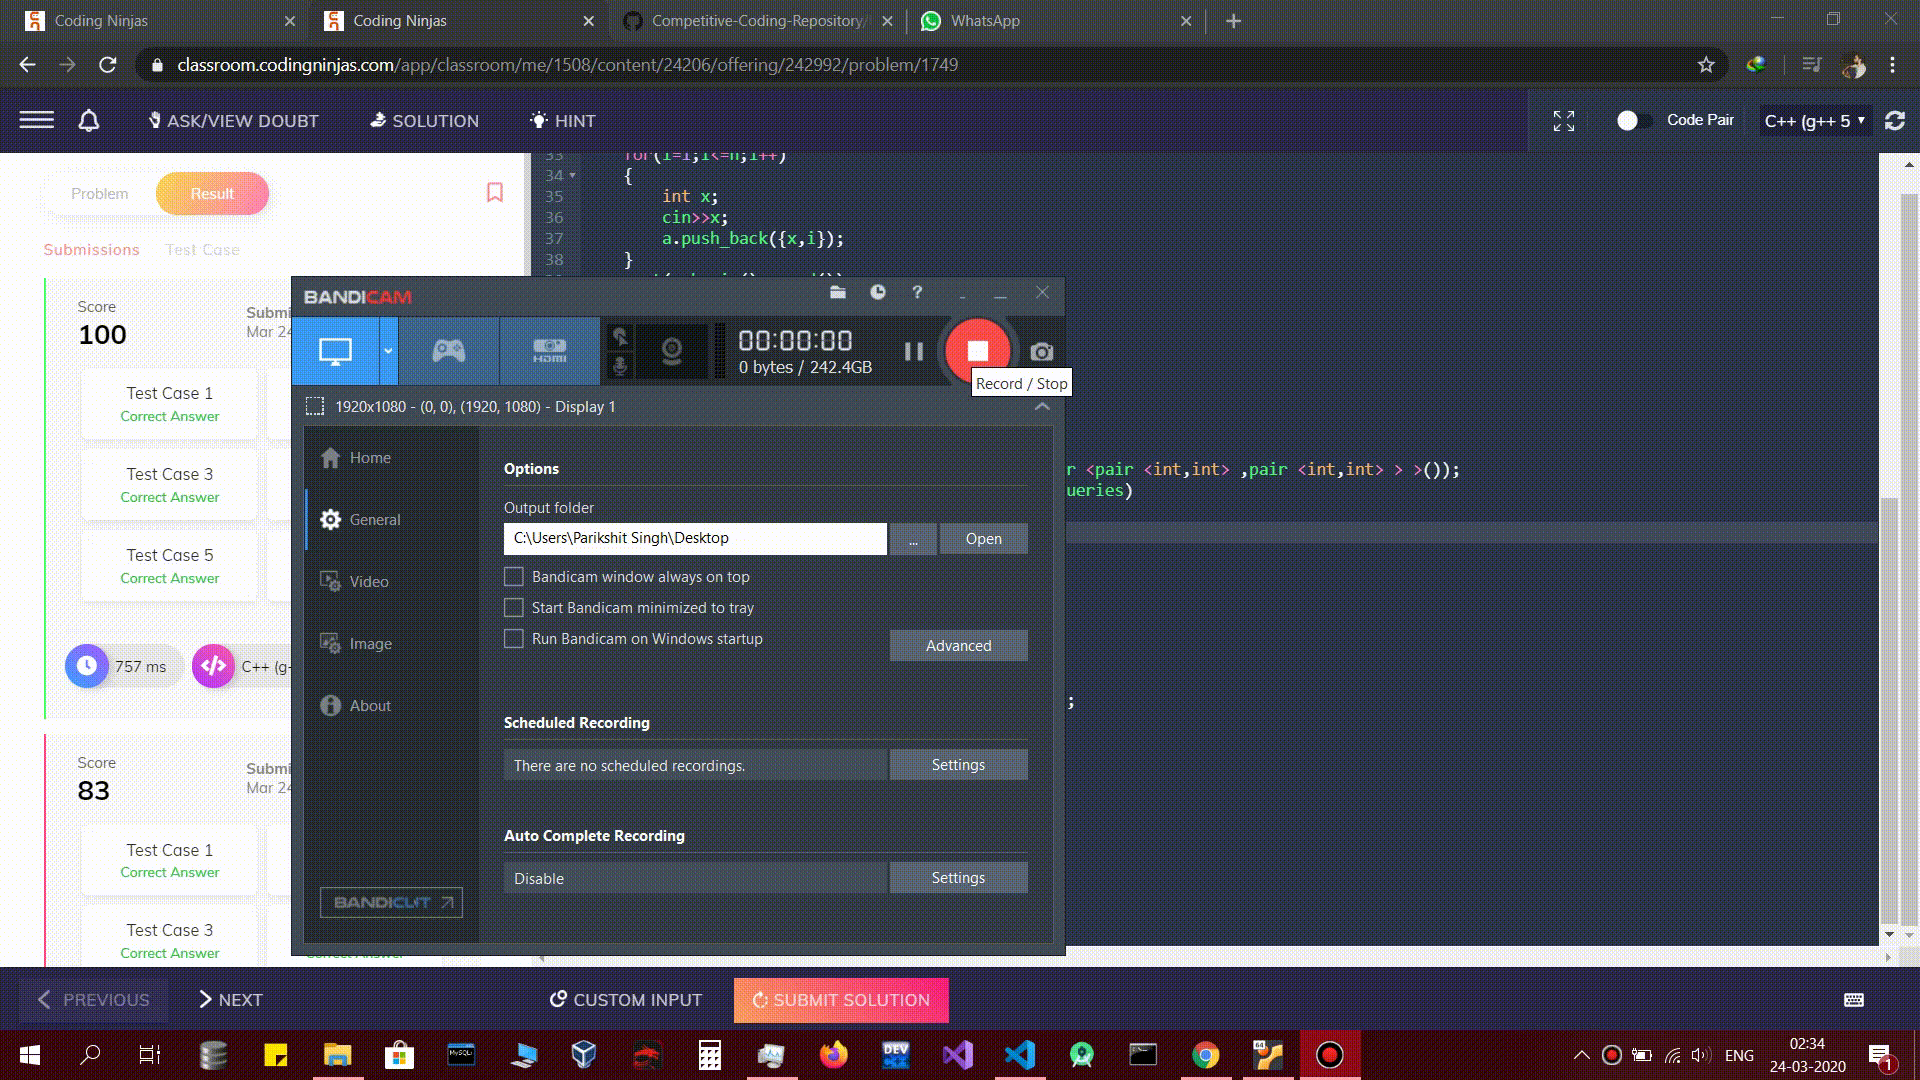Enable Start Bandicam minimized to tray
This screenshot has width=1920, height=1080.
pos(514,608)
